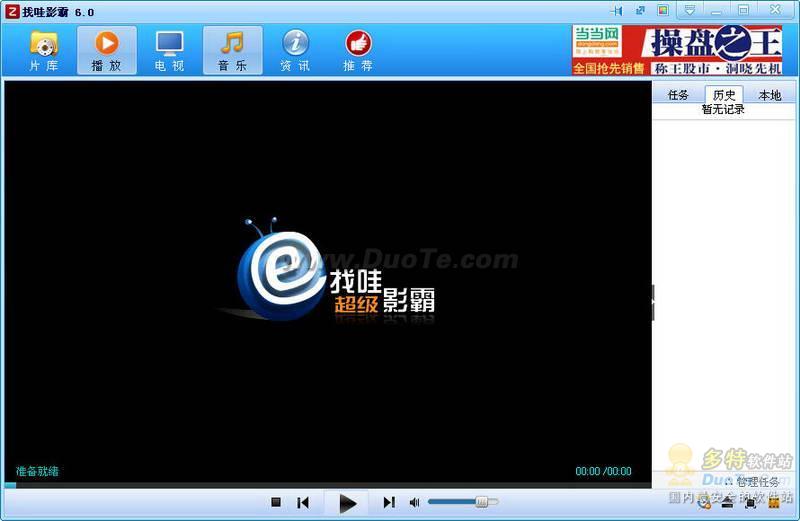Screen dimensions: 800x521
Task: Click the eject-style open file icon
Action: [x=727, y=503]
